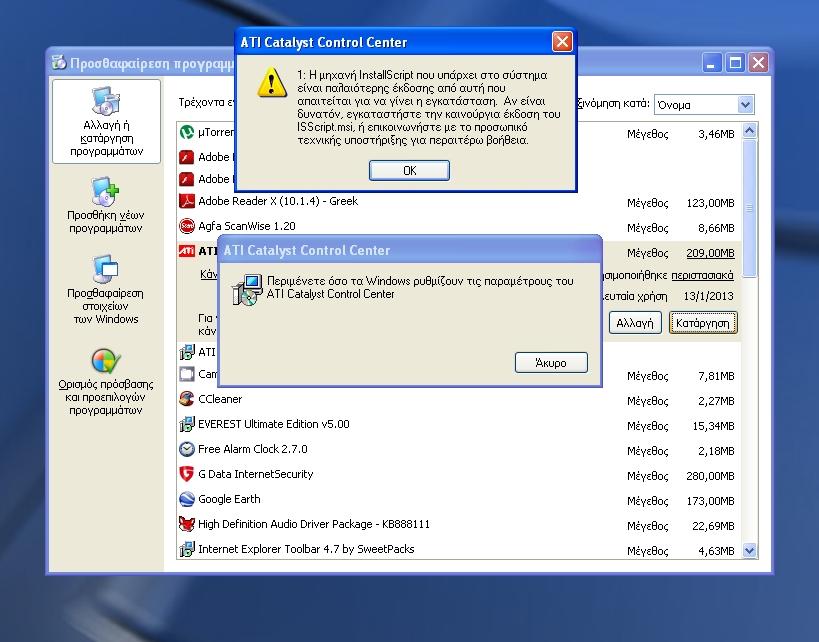Click the Adobe Reader X icon
This screenshot has width=819, height=642.
click(186, 201)
